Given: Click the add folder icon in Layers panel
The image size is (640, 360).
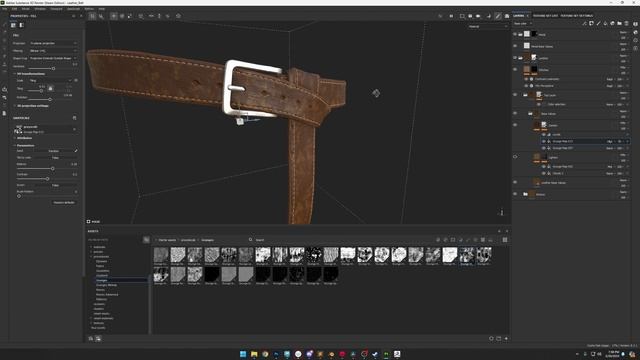Looking at the screenshot, I should coord(619,24).
